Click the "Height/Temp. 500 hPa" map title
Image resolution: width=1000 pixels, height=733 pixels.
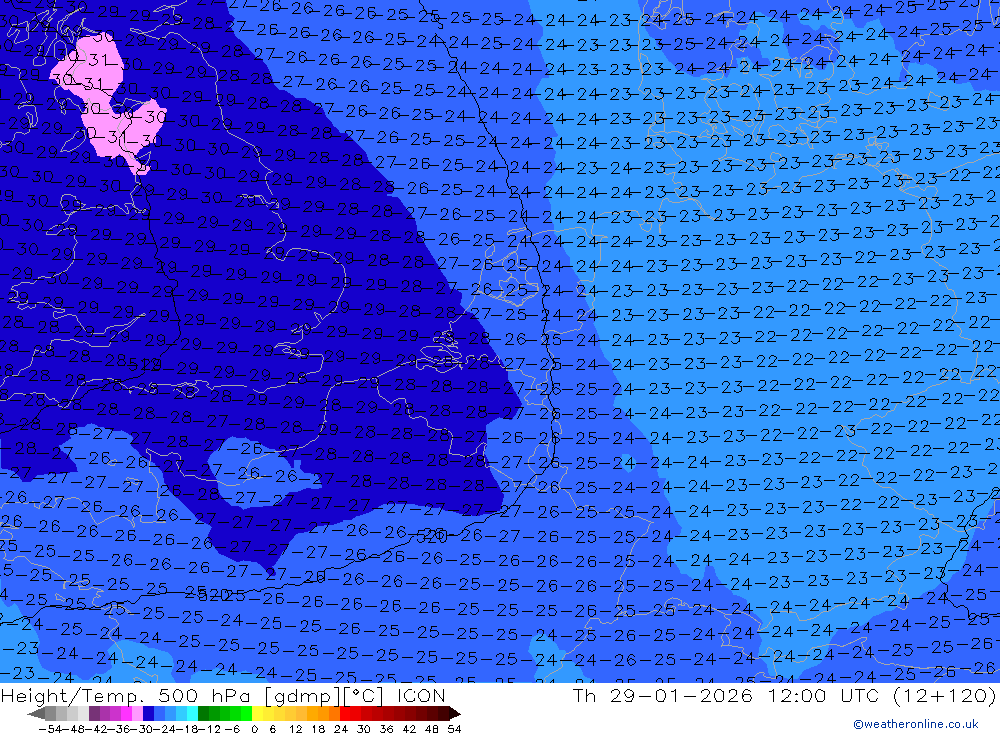(x=127, y=695)
